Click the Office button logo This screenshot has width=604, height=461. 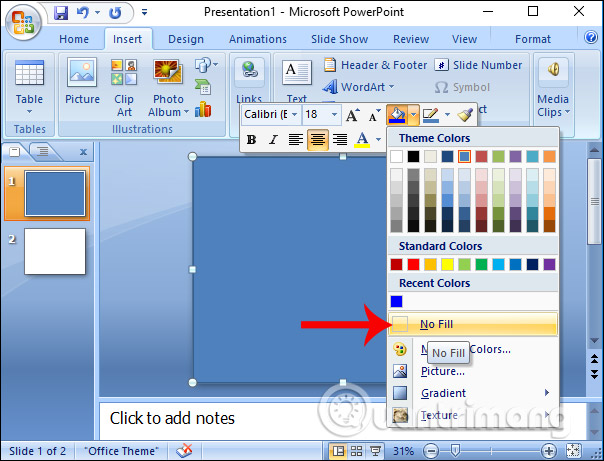pyautogui.click(x=23, y=22)
